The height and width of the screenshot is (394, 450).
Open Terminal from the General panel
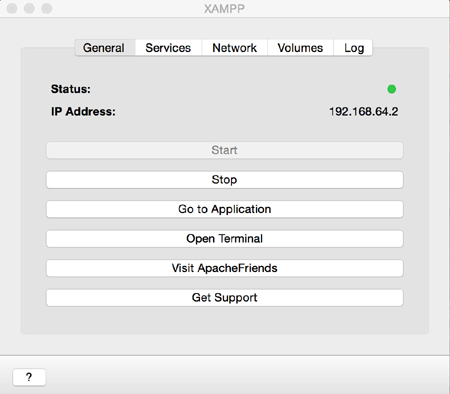click(x=225, y=239)
